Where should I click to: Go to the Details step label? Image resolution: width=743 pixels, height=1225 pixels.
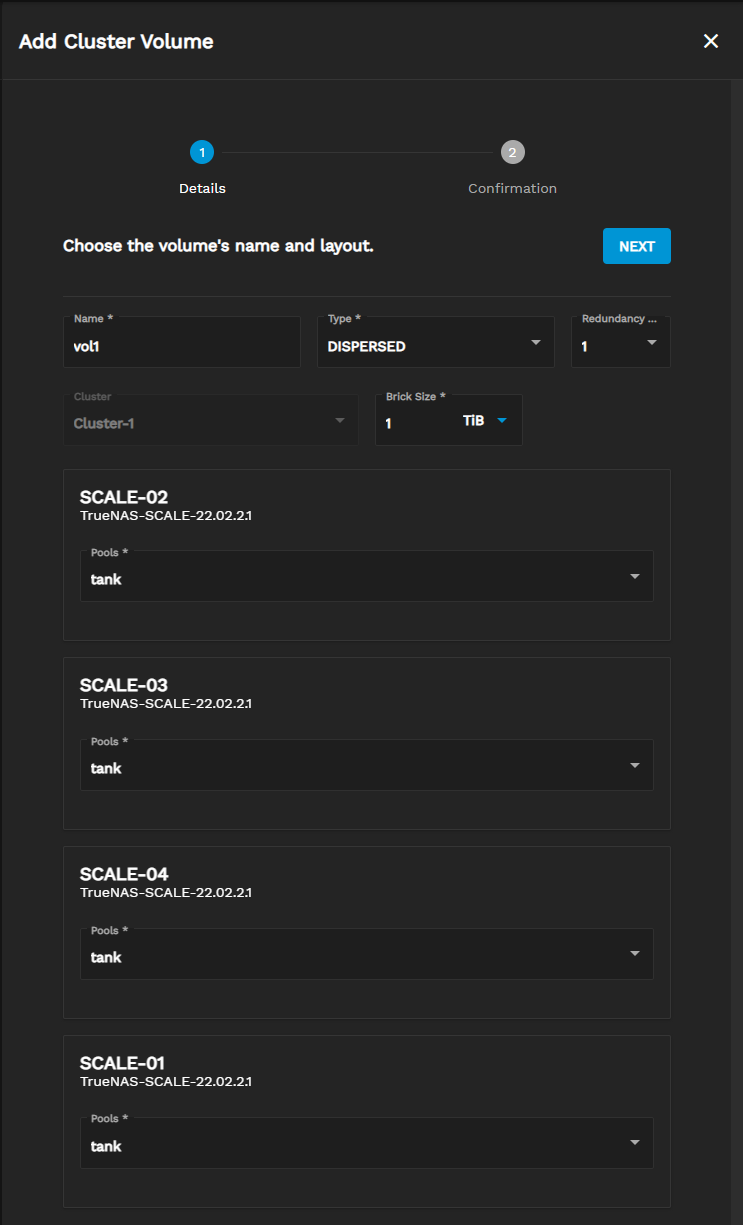coord(202,188)
